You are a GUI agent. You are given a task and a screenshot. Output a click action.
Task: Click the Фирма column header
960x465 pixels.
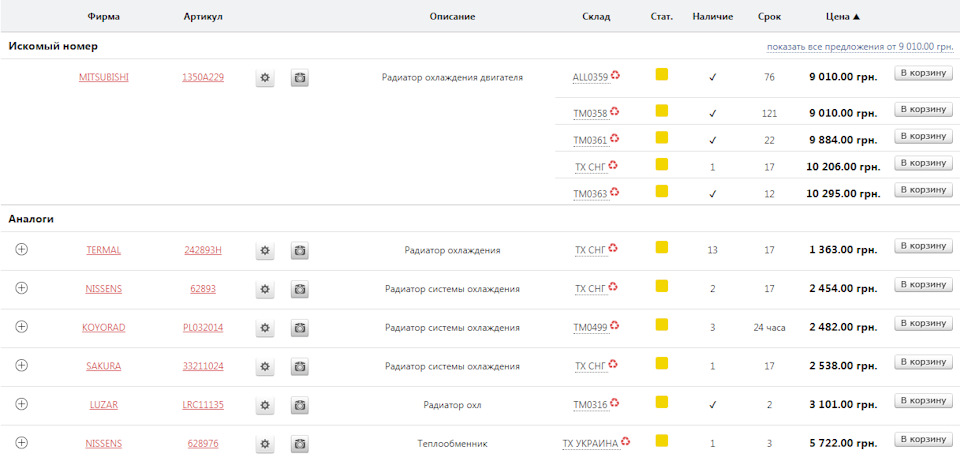(x=103, y=17)
